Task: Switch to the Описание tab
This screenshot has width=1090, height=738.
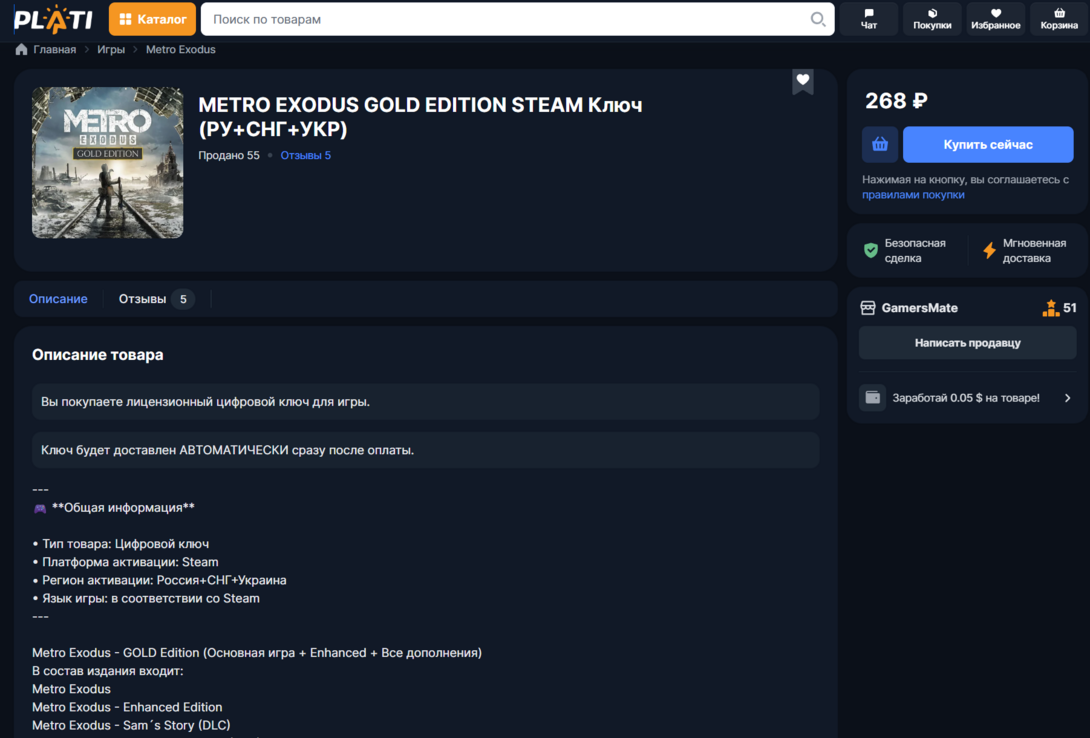Action: (58, 299)
